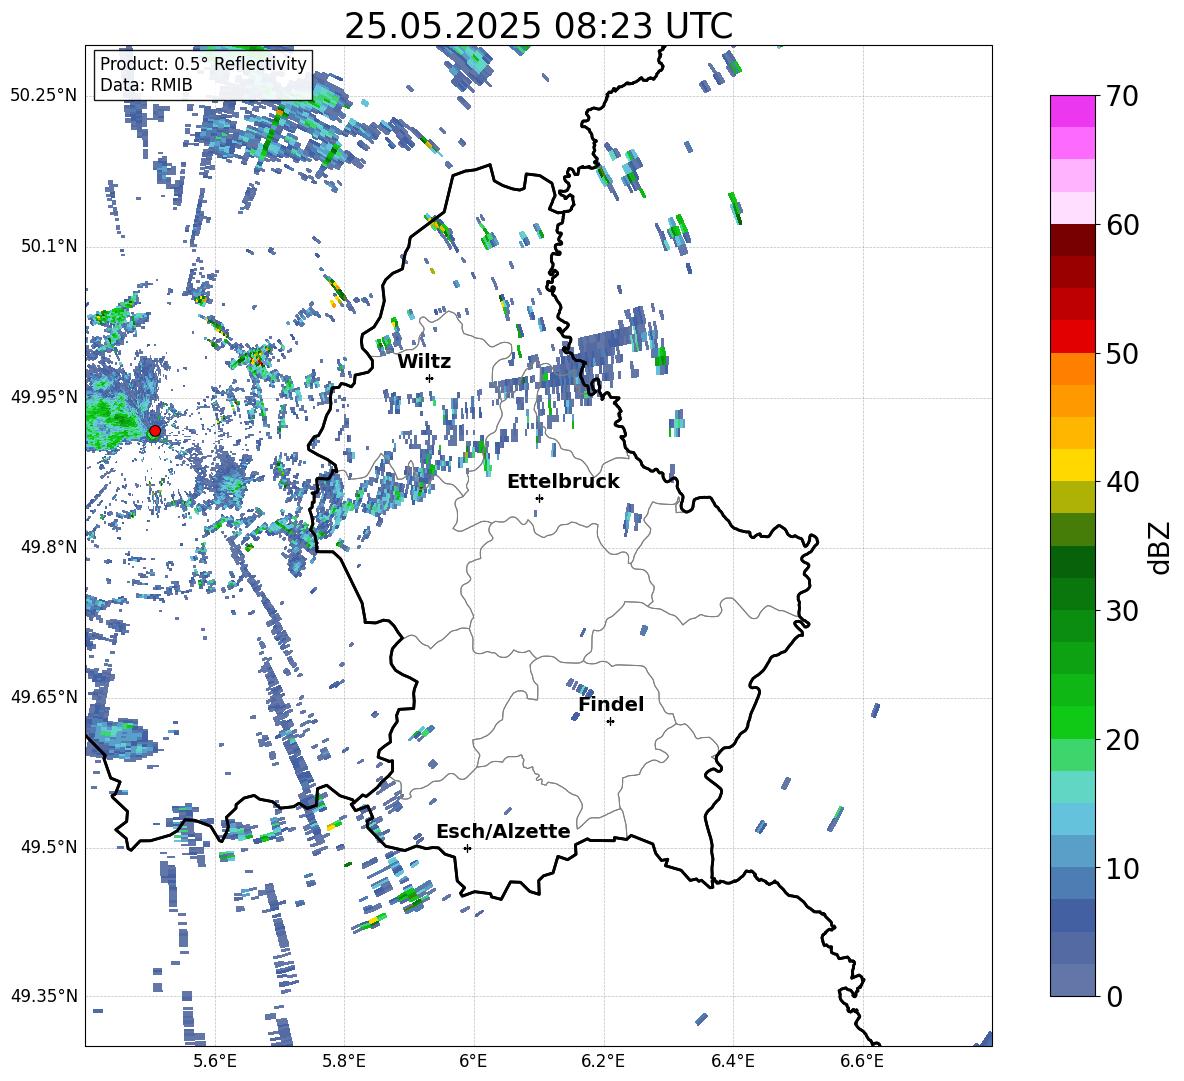Click the 49.95°N latitude label
1184x1081 pixels.
click(x=44, y=397)
